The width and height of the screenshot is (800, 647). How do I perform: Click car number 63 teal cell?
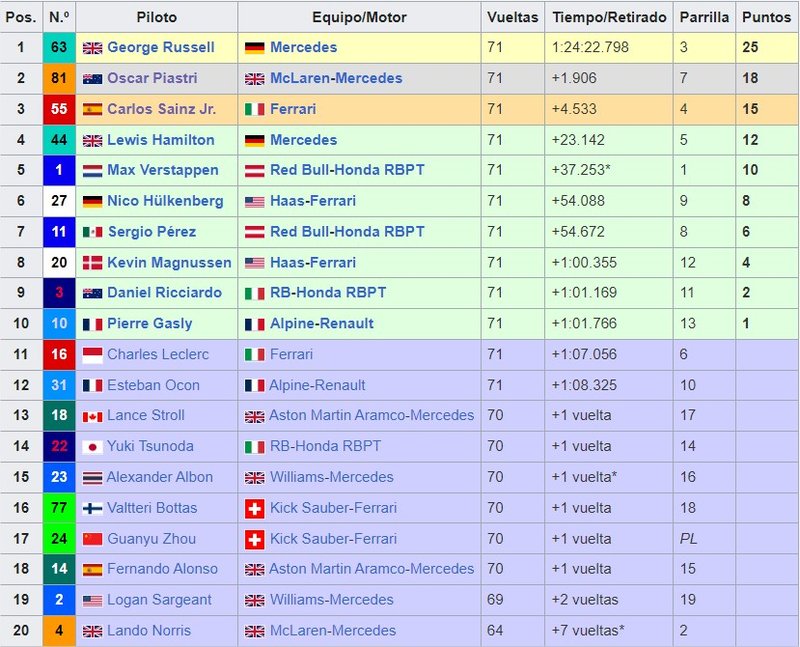click(59, 47)
